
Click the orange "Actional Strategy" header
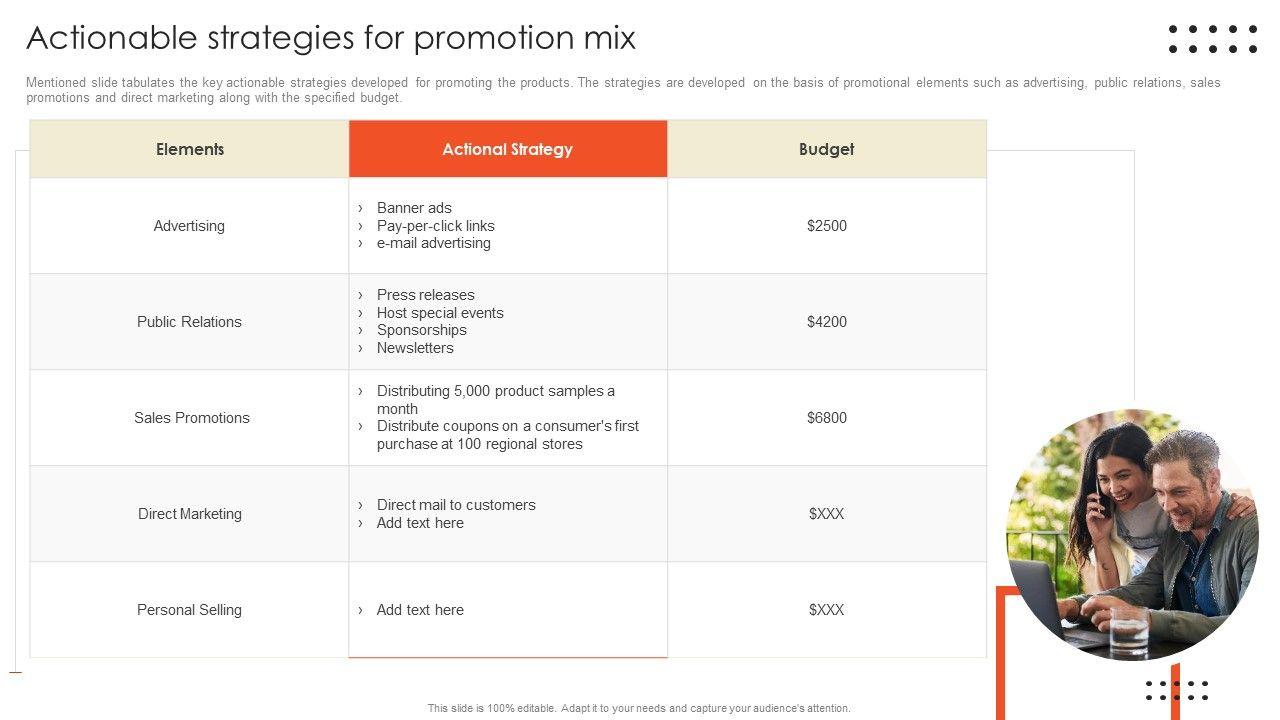pos(508,149)
